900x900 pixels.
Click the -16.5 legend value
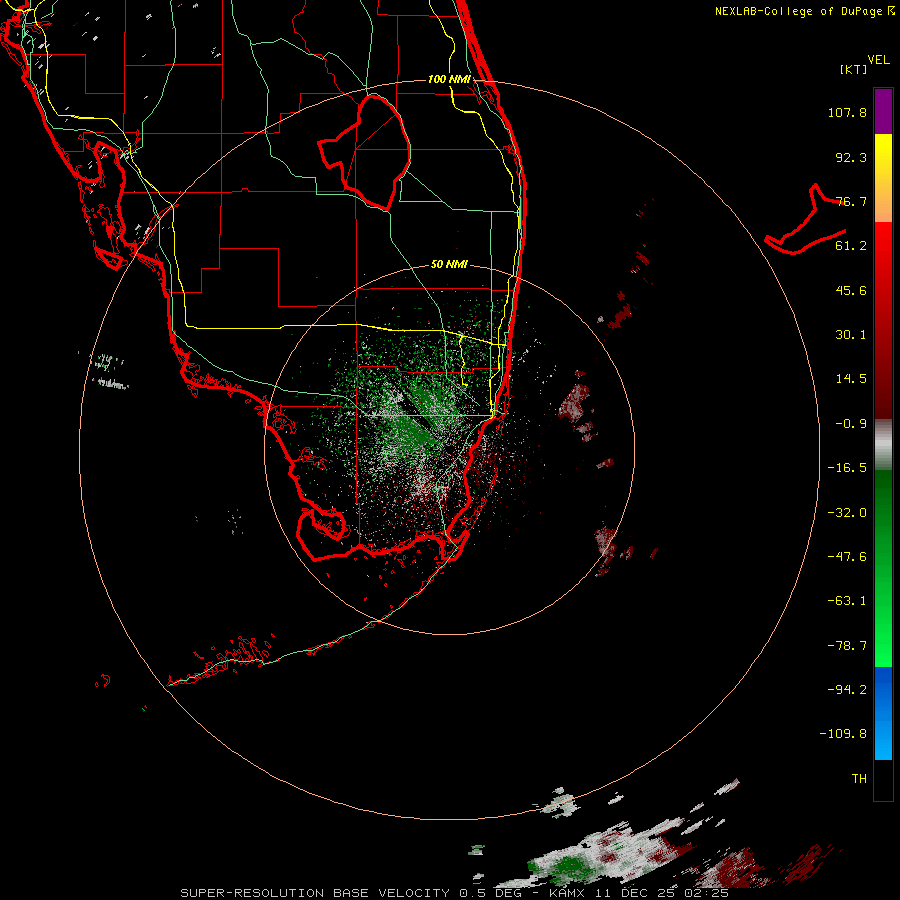[847, 468]
